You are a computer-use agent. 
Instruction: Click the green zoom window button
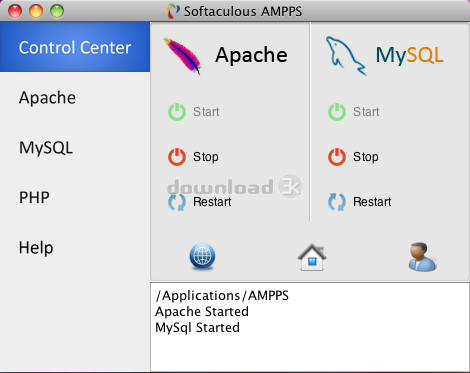pos(57,11)
